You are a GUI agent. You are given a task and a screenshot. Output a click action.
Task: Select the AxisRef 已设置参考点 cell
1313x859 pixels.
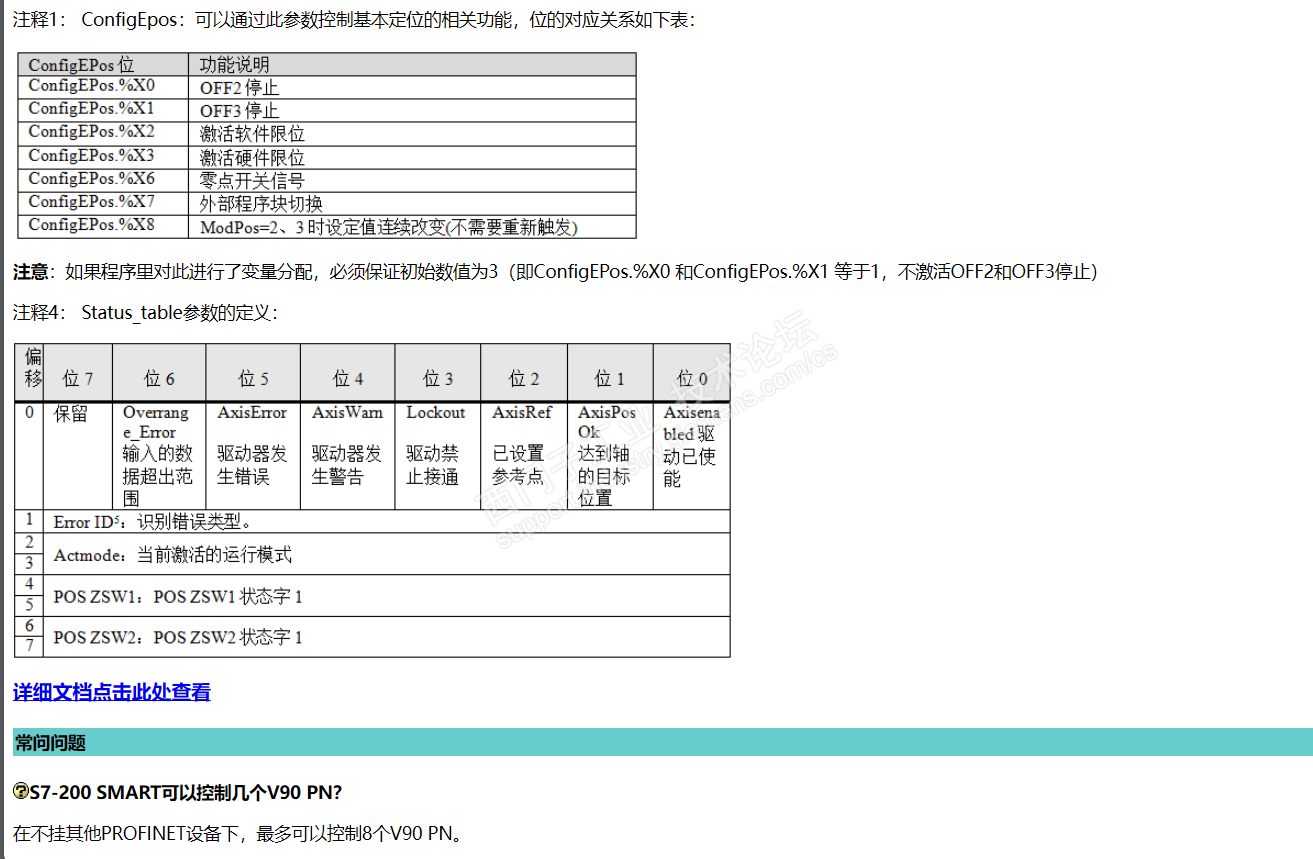[x=524, y=455]
